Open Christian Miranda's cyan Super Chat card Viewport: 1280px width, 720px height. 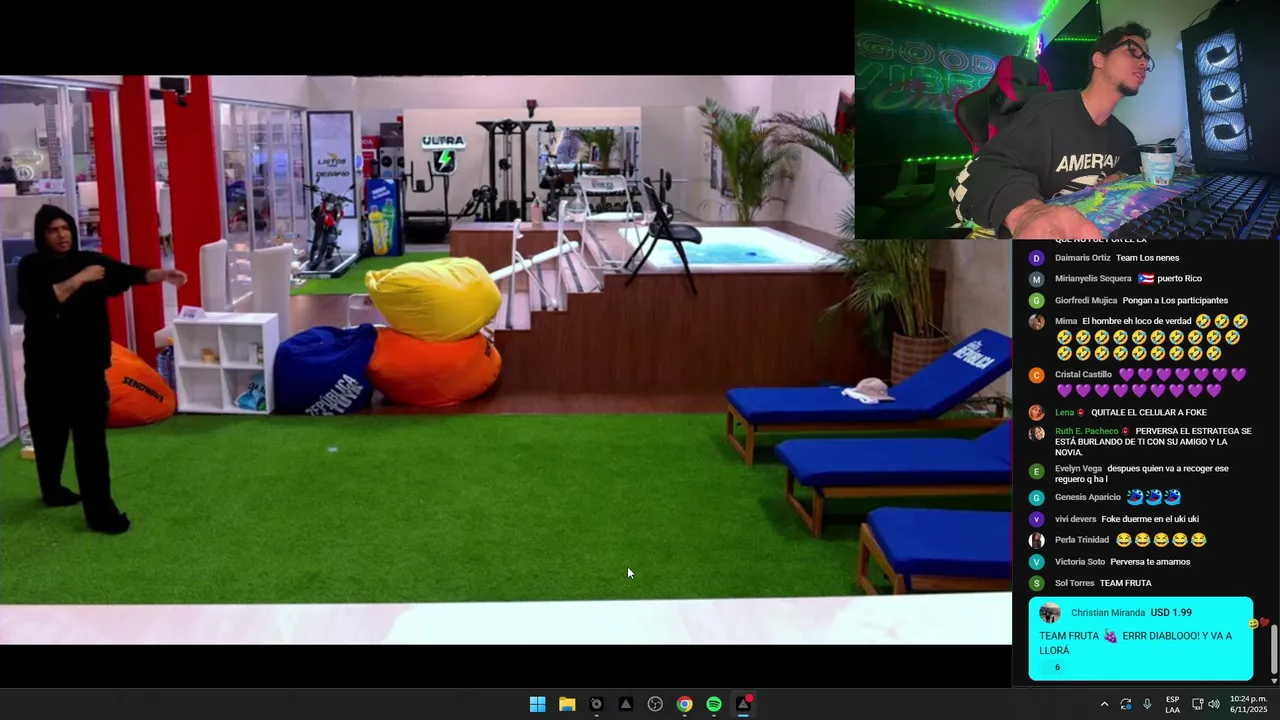pyautogui.click(x=1140, y=639)
